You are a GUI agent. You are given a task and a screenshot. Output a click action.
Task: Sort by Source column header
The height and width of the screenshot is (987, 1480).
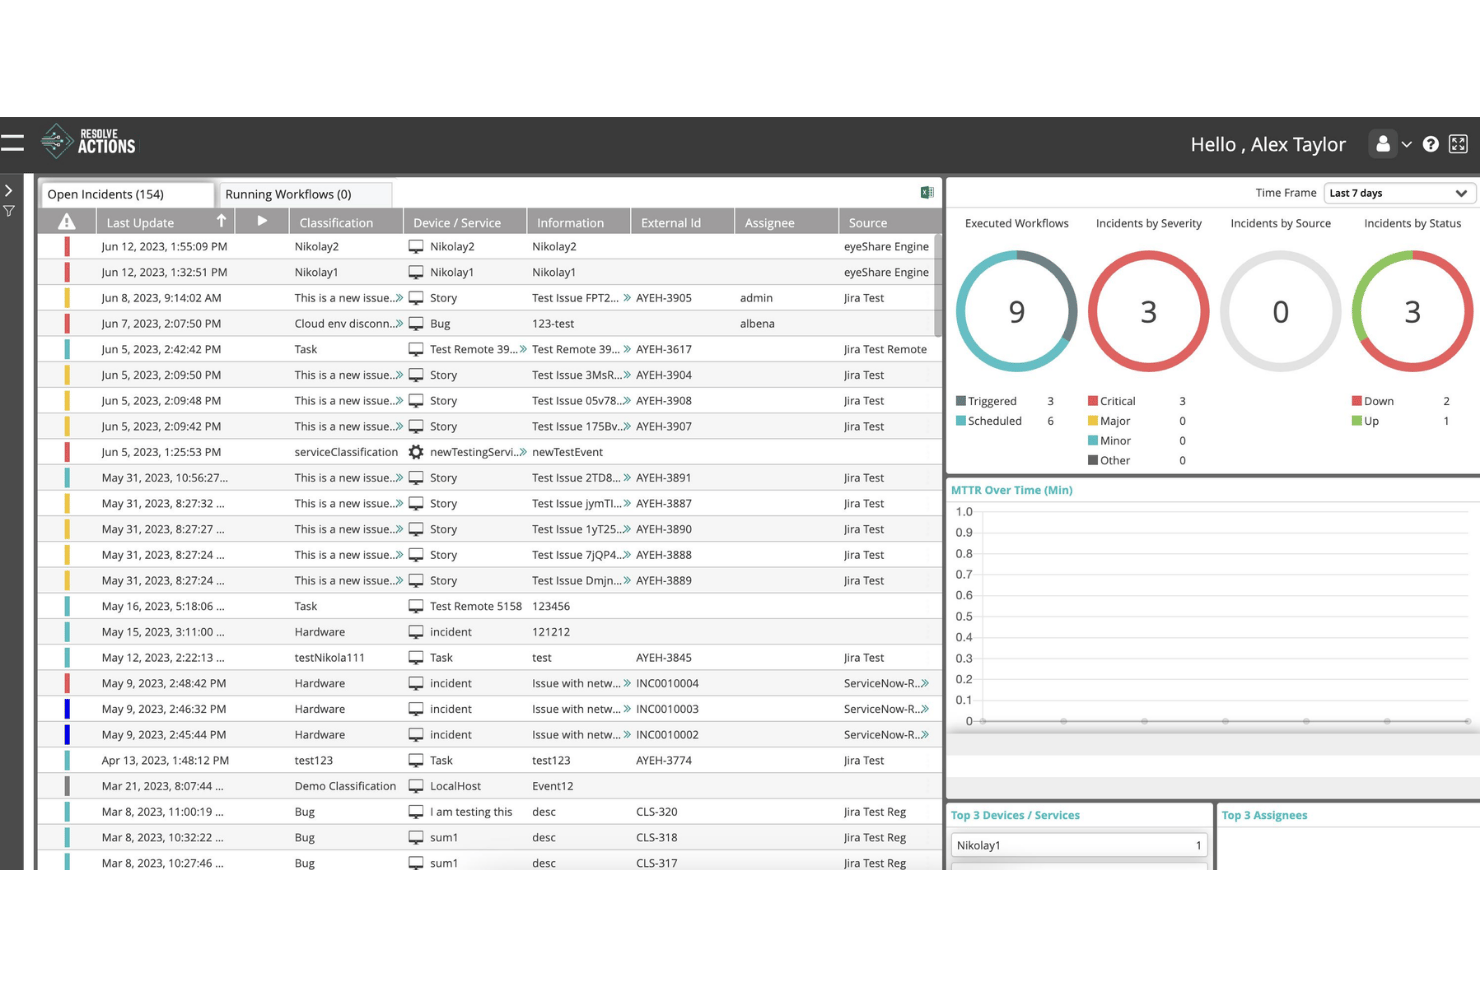coord(868,223)
